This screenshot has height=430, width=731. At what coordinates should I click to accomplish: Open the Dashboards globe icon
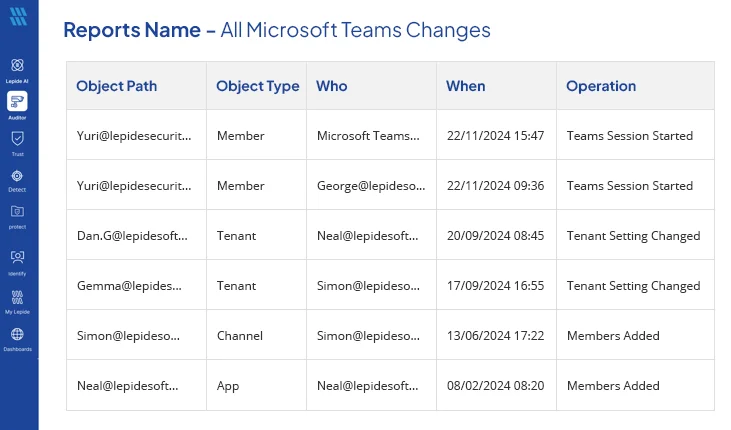(17, 334)
